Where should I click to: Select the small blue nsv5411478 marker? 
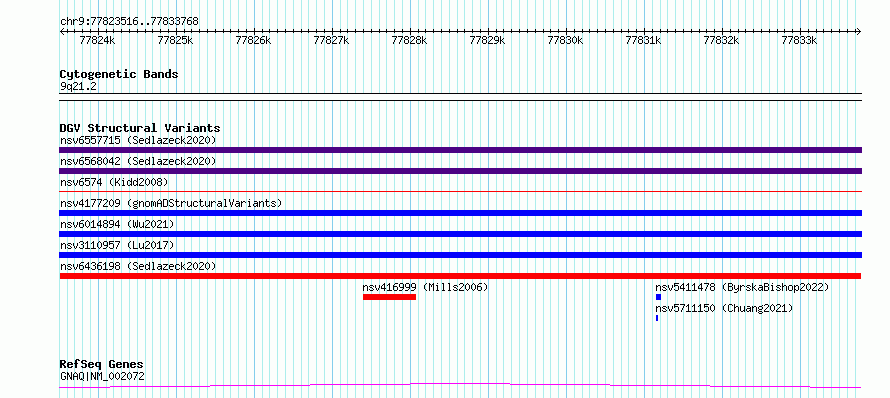[658, 297]
